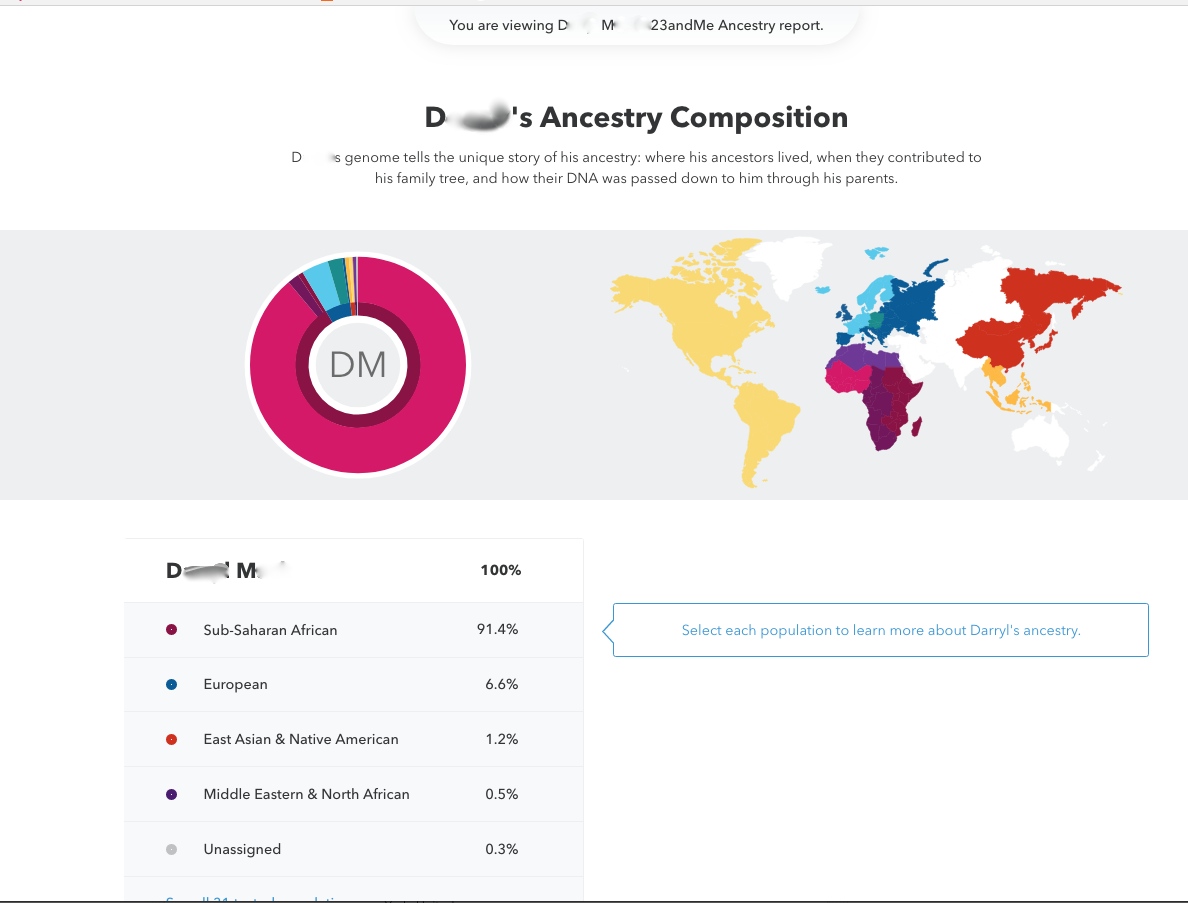The height and width of the screenshot is (903, 1188).
Task: Click the DM initials in the donut center
Action: tap(357, 365)
